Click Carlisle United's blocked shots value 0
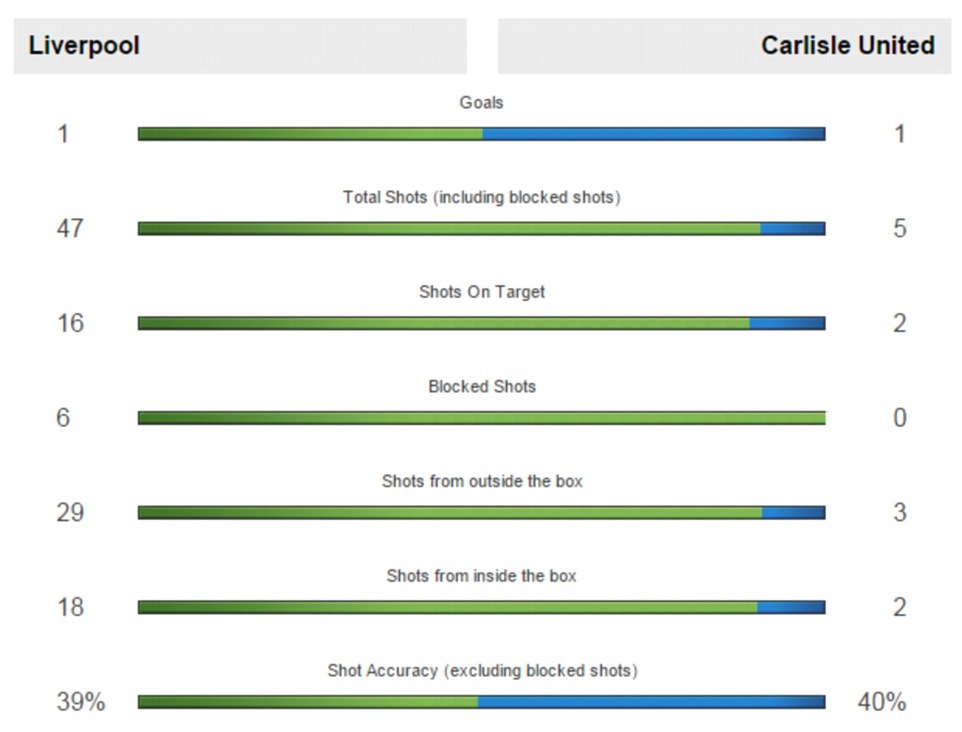The width and height of the screenshot is (962, 732). [899, 418]
